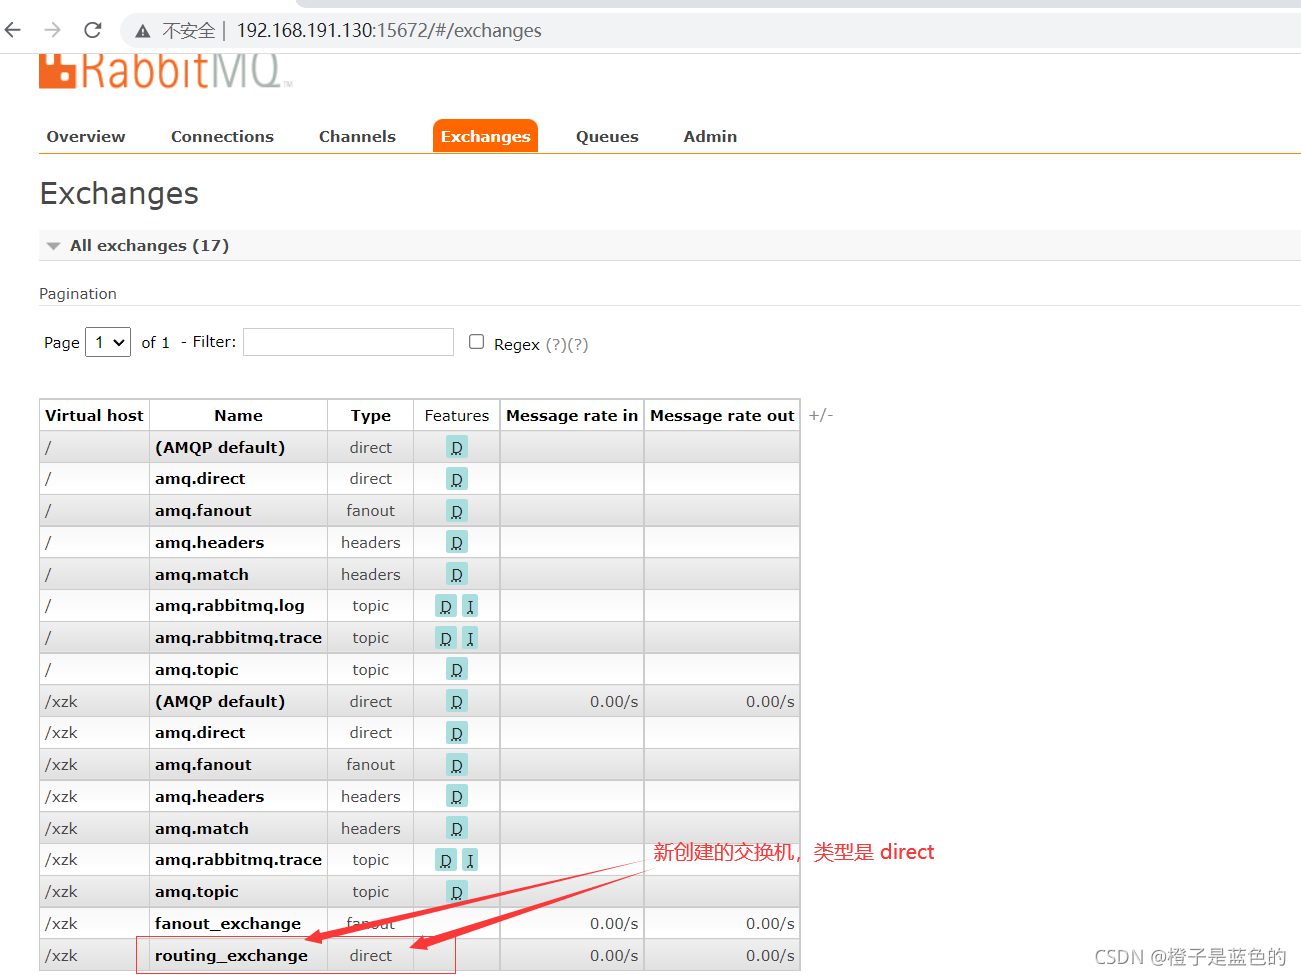
Task: Switch to the Connections tab
Action: [x=222, y=137]
